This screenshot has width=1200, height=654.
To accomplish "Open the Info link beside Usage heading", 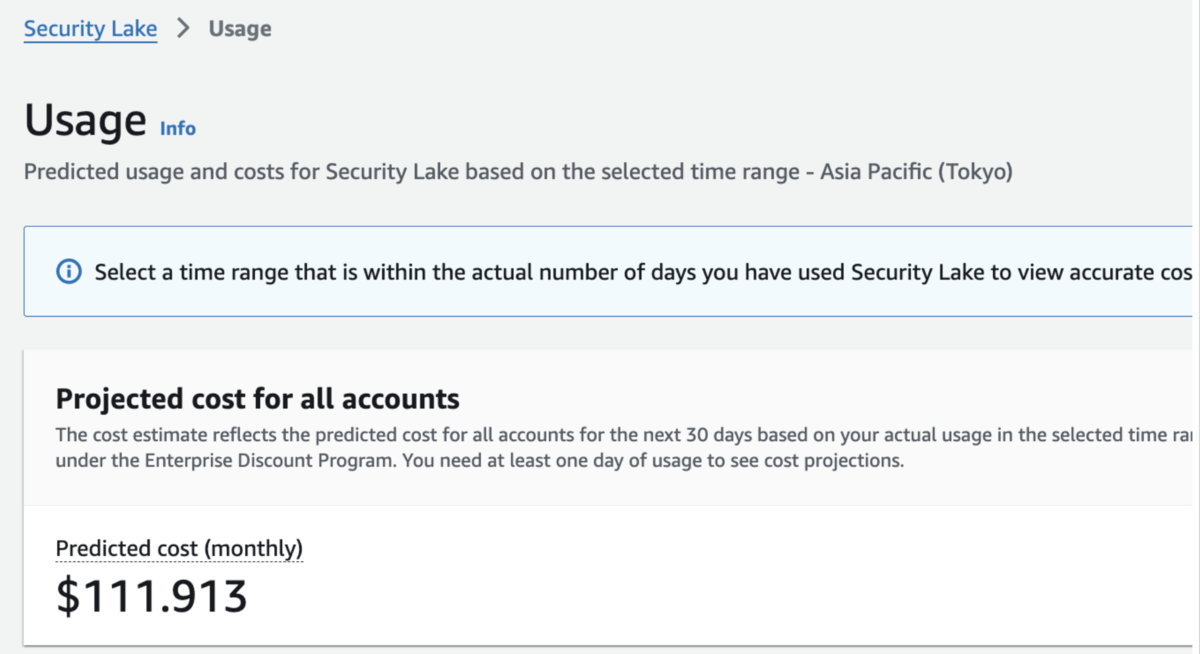I will 178,129.
